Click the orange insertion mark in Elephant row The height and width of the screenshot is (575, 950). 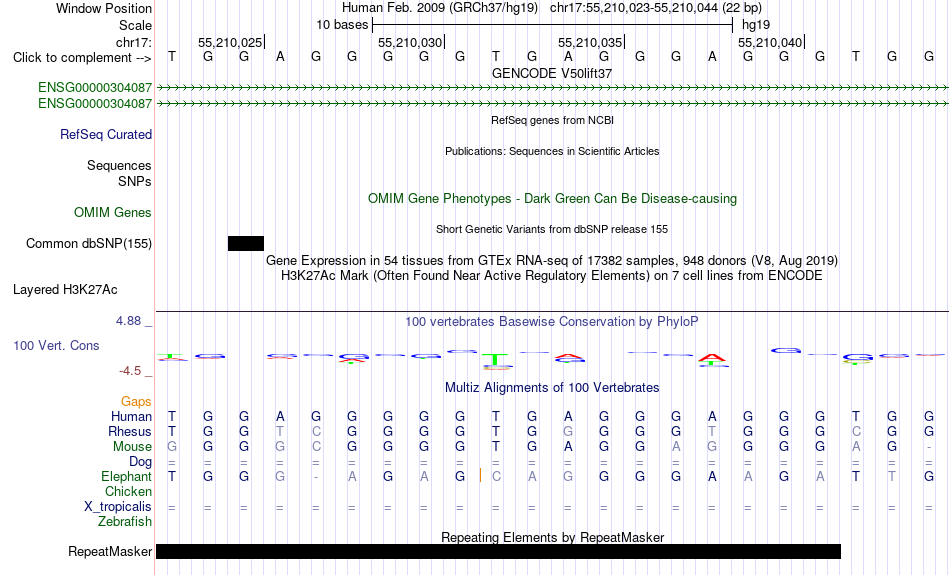pyautogui.click(x=480, y=475)
